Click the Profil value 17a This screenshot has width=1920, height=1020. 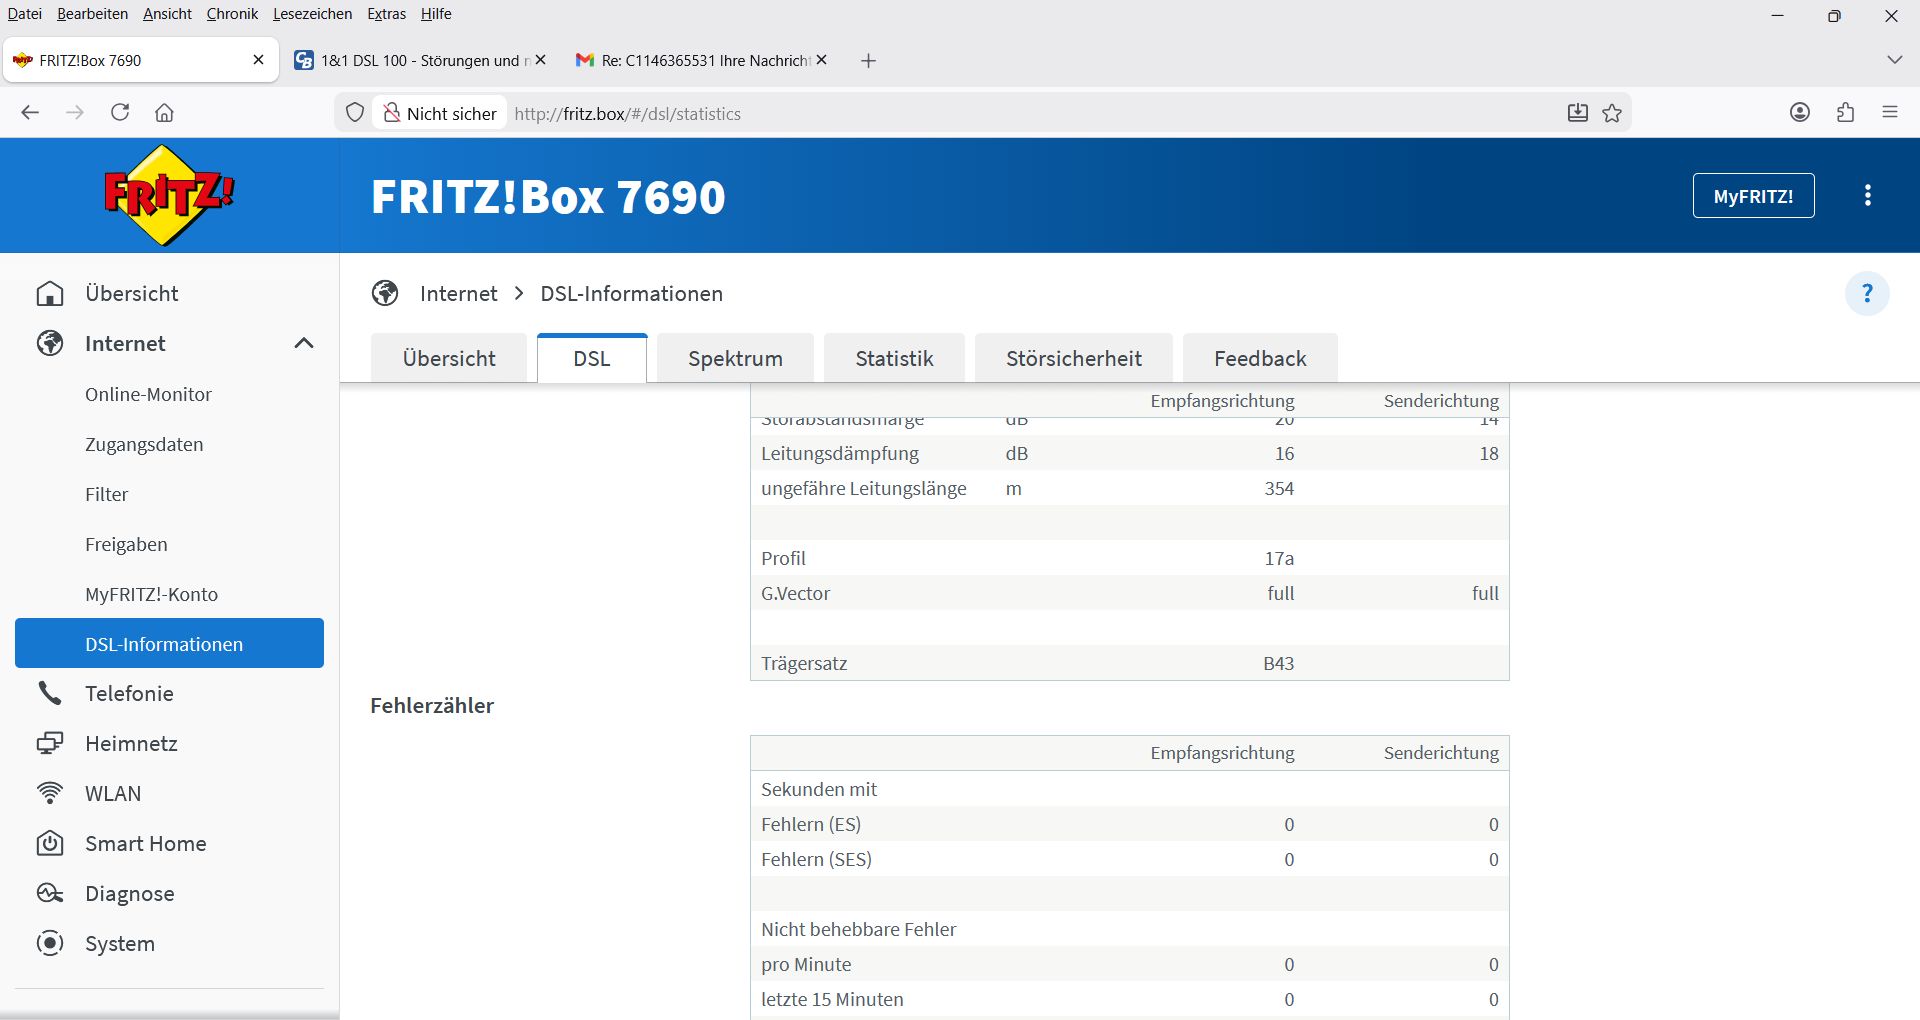click(1279, 558)
